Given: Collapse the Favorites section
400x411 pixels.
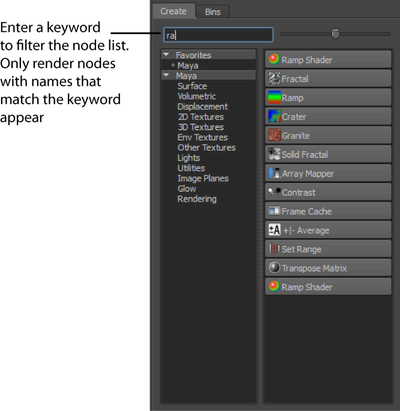Looking at the screenshot, I should click(166, 55).
